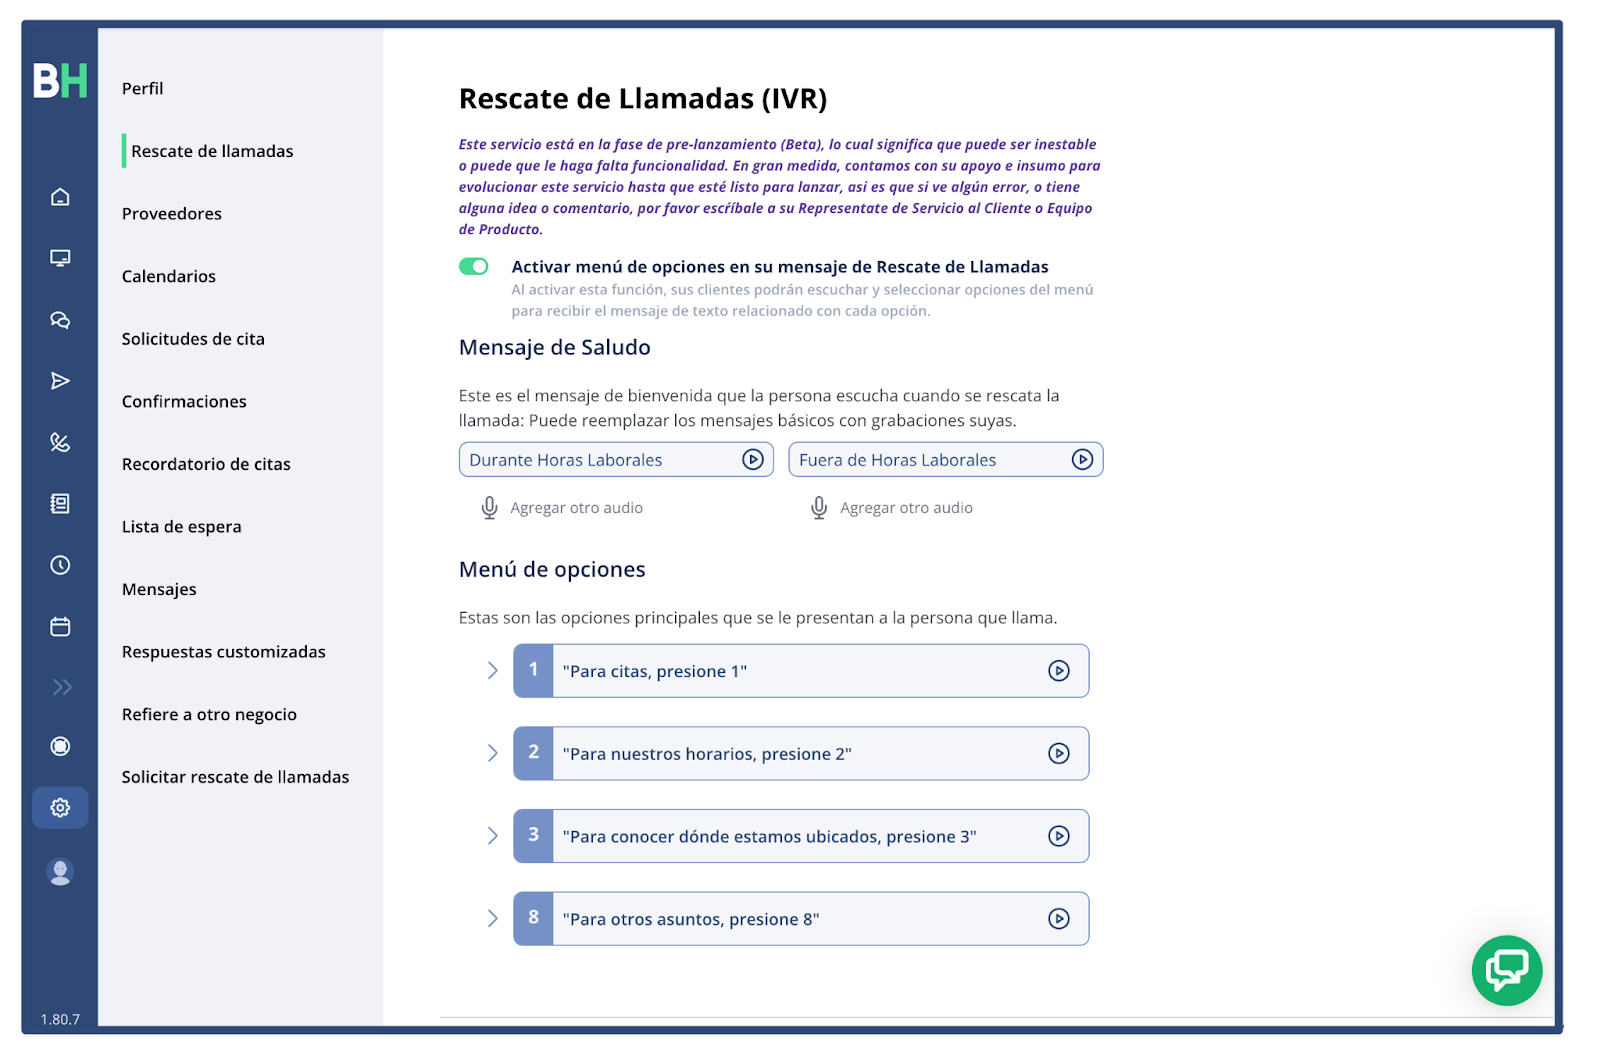Toggle off Activar menú de opciones switch
Image resolution: width=1600 pixels, height=1059 pixels.
point(473,266)
